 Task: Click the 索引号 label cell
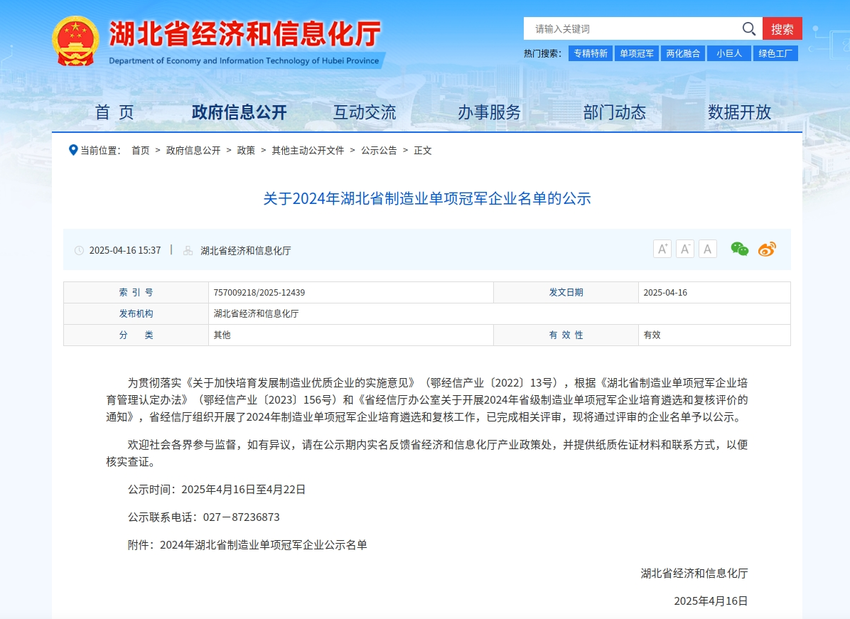point(136,293)
